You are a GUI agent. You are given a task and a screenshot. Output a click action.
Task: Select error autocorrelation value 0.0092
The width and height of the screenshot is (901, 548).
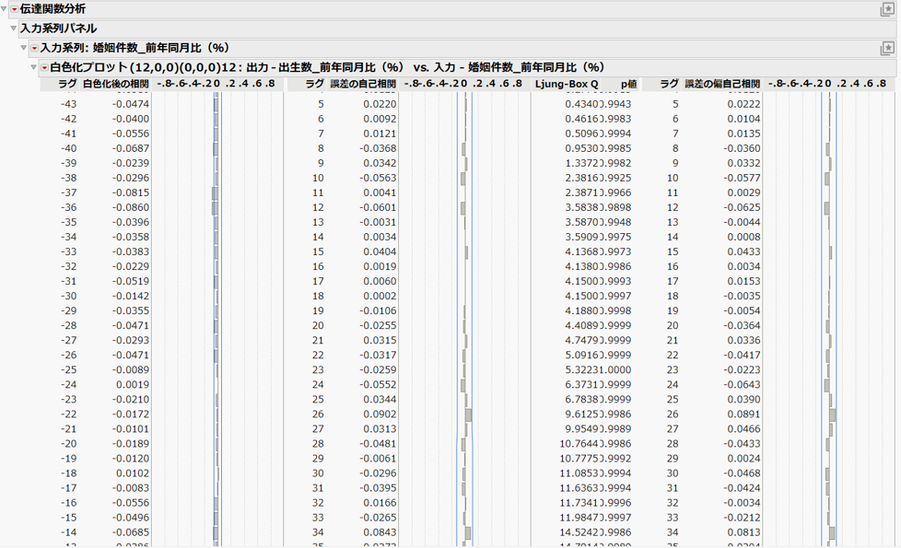380,119
